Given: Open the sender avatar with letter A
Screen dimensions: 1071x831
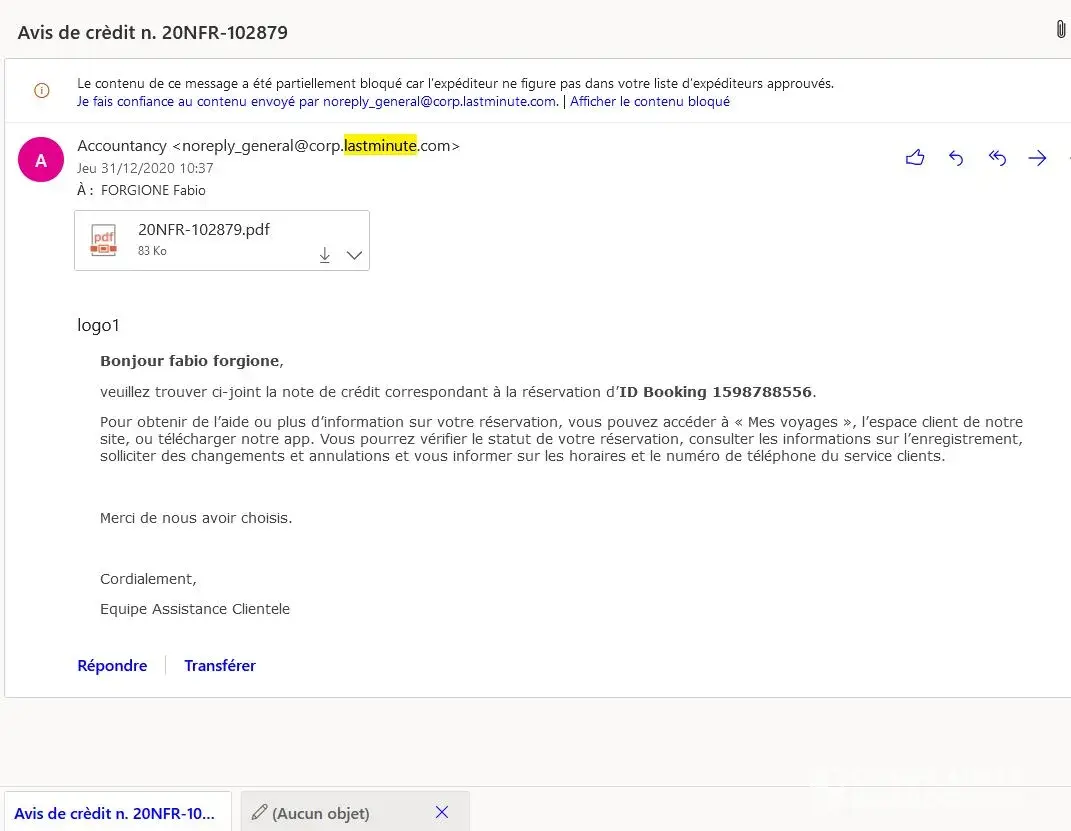Looking at the screenshot, I should [41, 160].
